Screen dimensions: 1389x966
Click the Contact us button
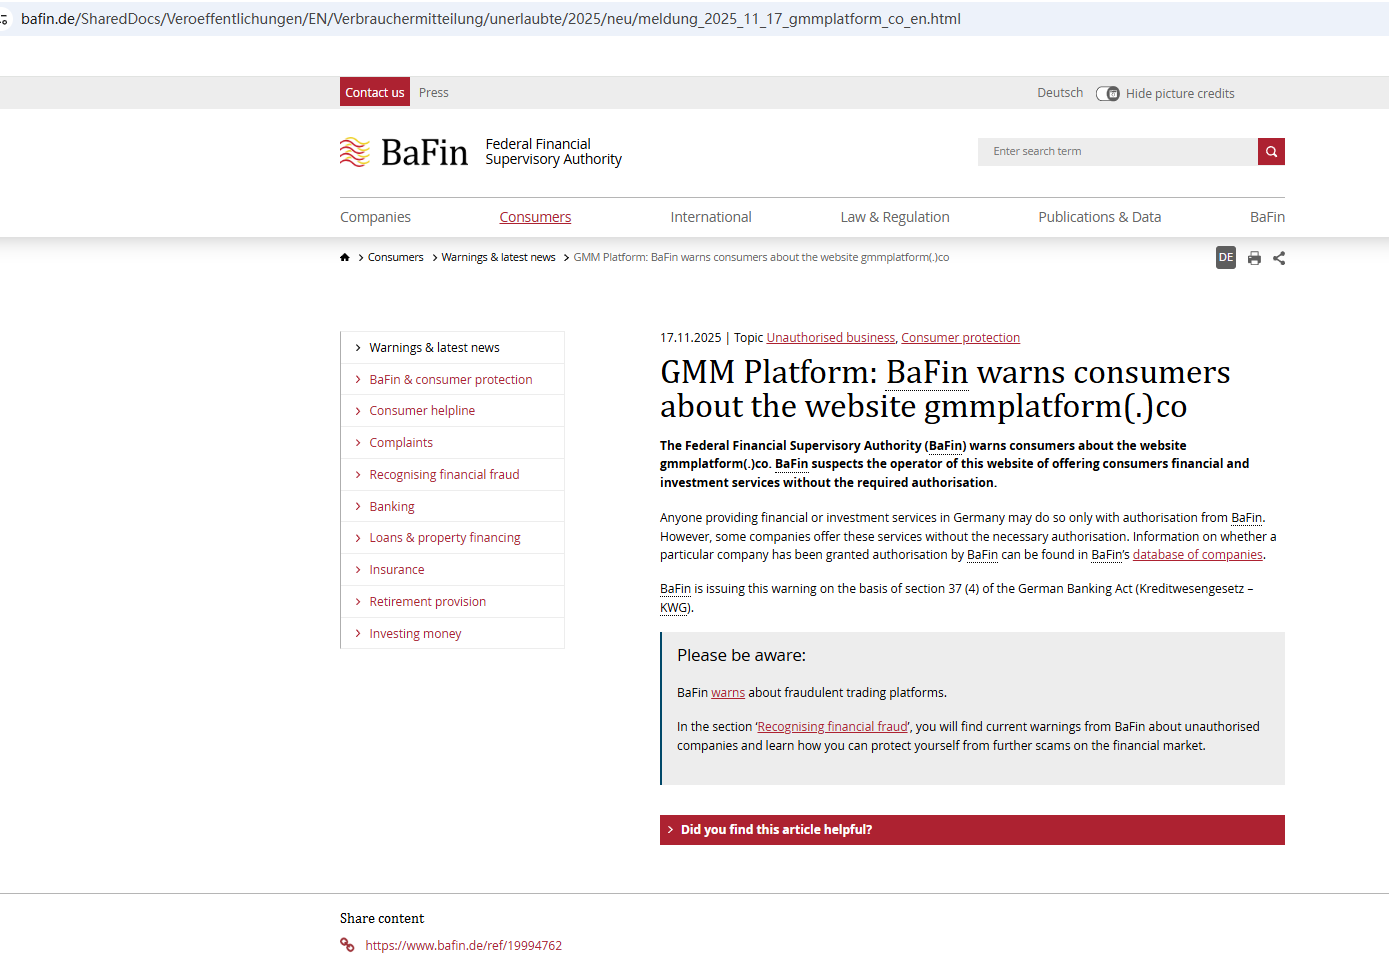point(375,93)
